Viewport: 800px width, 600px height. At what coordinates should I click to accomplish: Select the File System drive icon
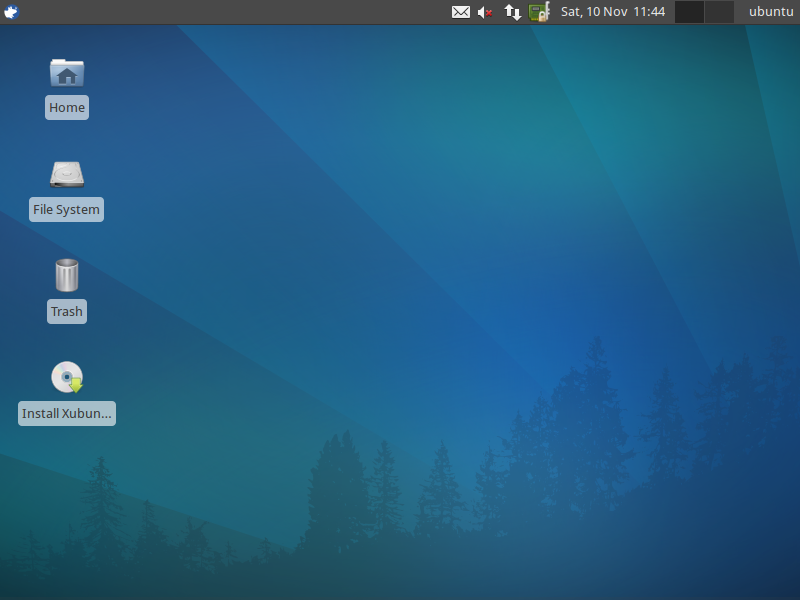[67, 175]
